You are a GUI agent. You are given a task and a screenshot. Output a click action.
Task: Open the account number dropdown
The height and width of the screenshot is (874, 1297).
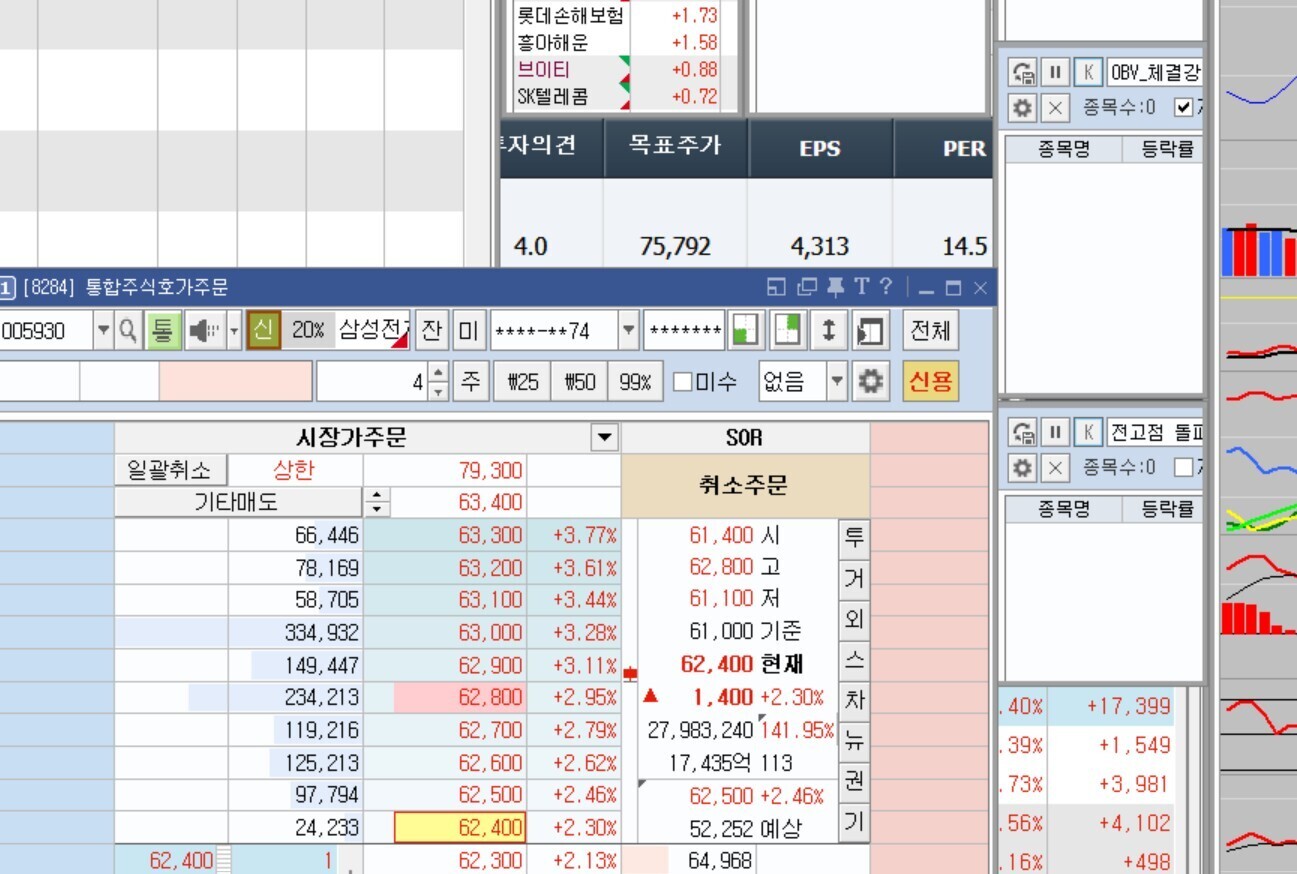point(628,330)
